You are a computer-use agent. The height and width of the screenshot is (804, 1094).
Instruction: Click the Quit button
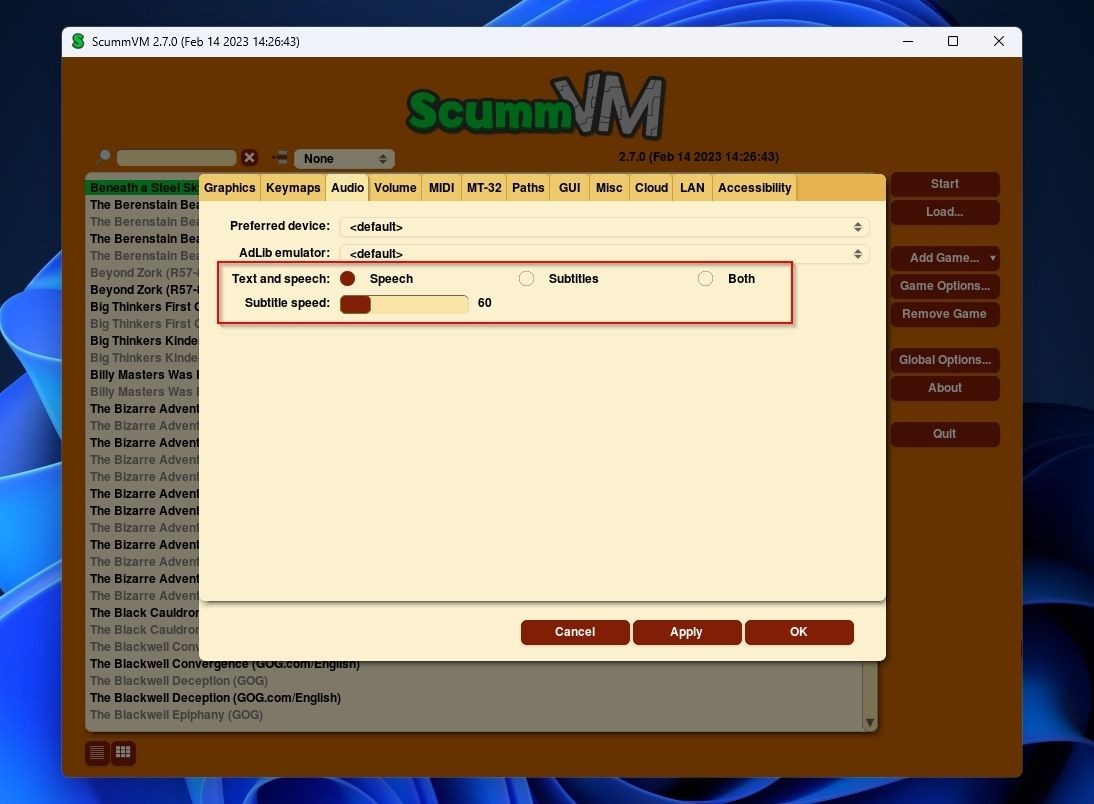click(945, 433)
